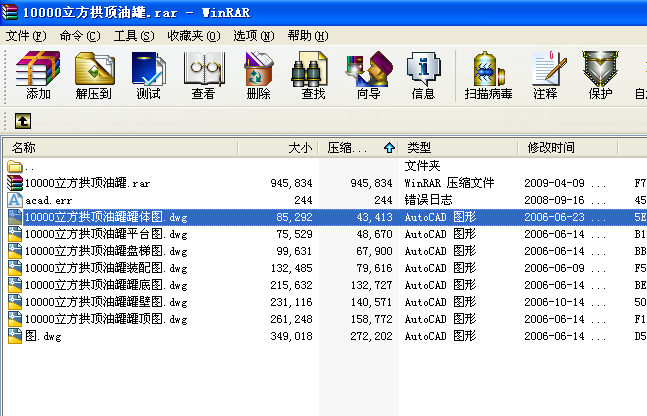The width and height of the screenshot is (647, 416).
Task: Open the 命令(C) menu
Action: pyautogui.click(x=80, y=36)
